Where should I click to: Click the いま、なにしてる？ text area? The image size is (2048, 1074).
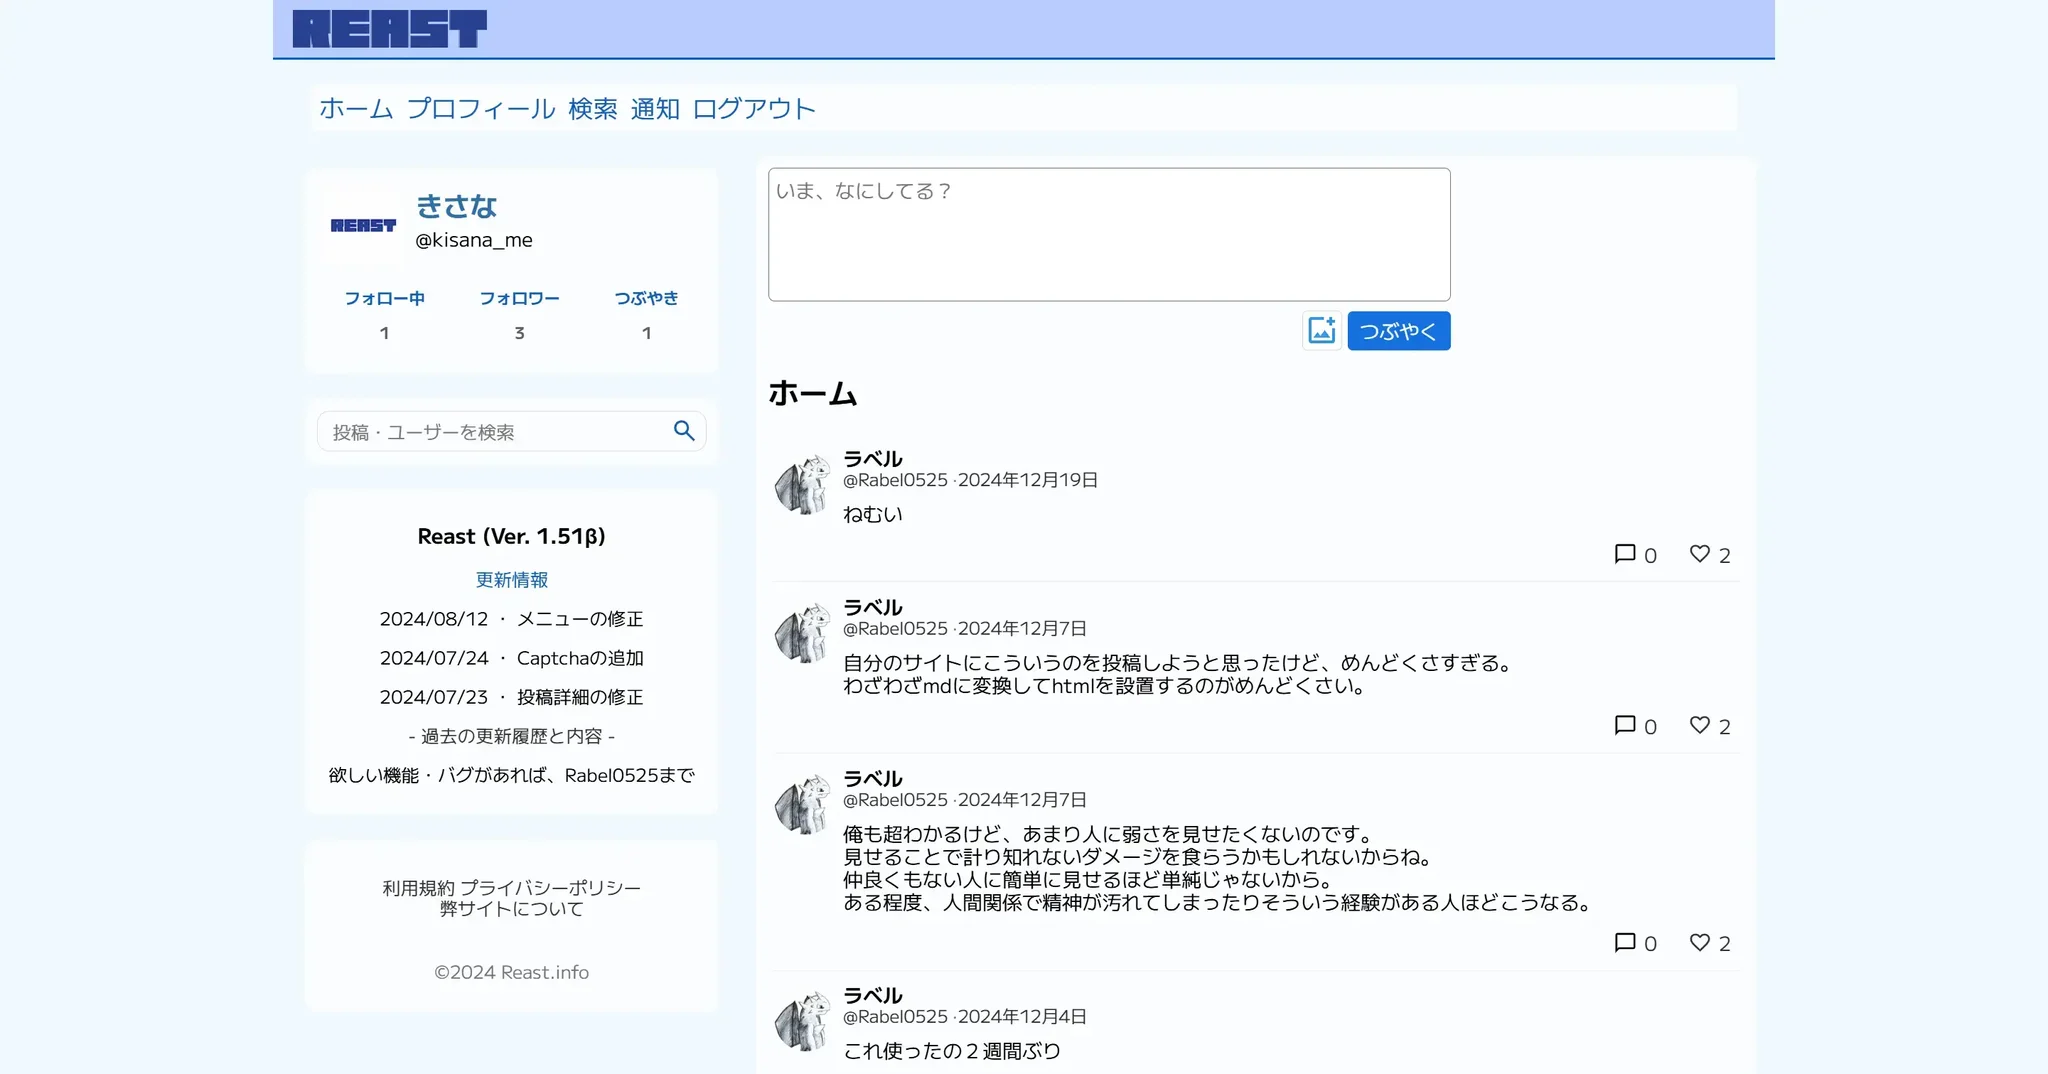pos(1108,235)
